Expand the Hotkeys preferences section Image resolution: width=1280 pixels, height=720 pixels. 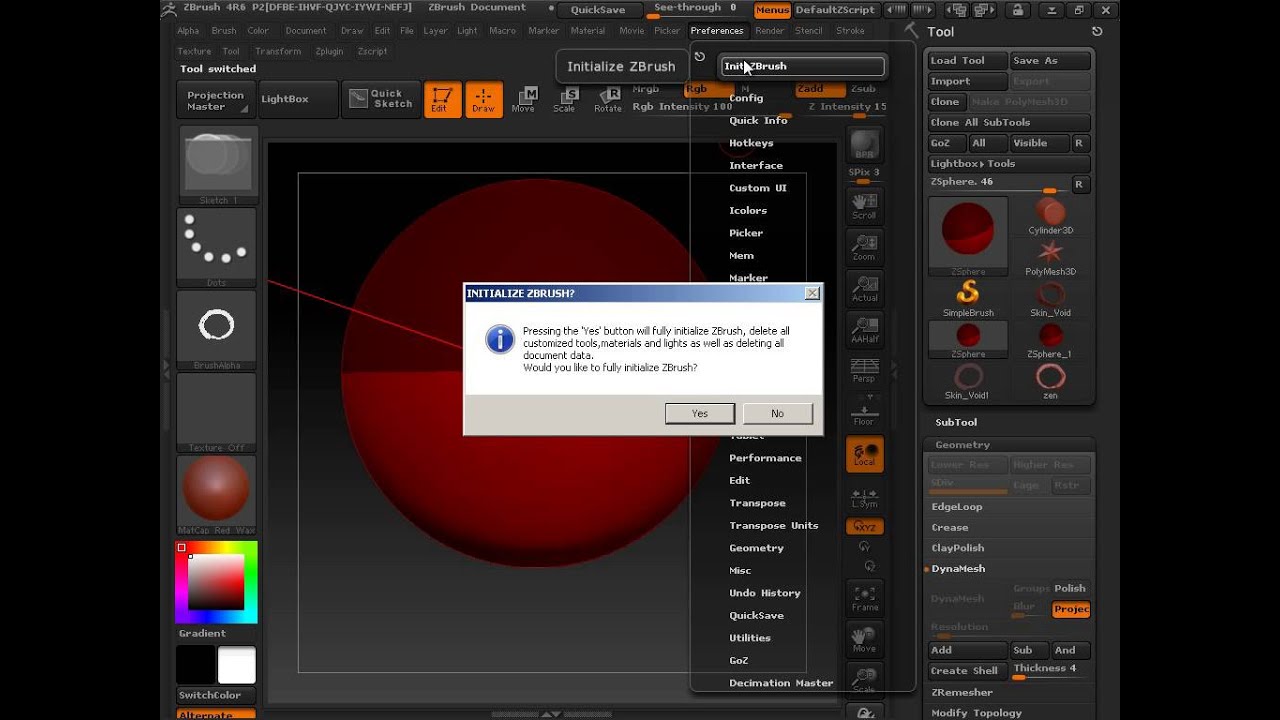(x=751, y=143)
